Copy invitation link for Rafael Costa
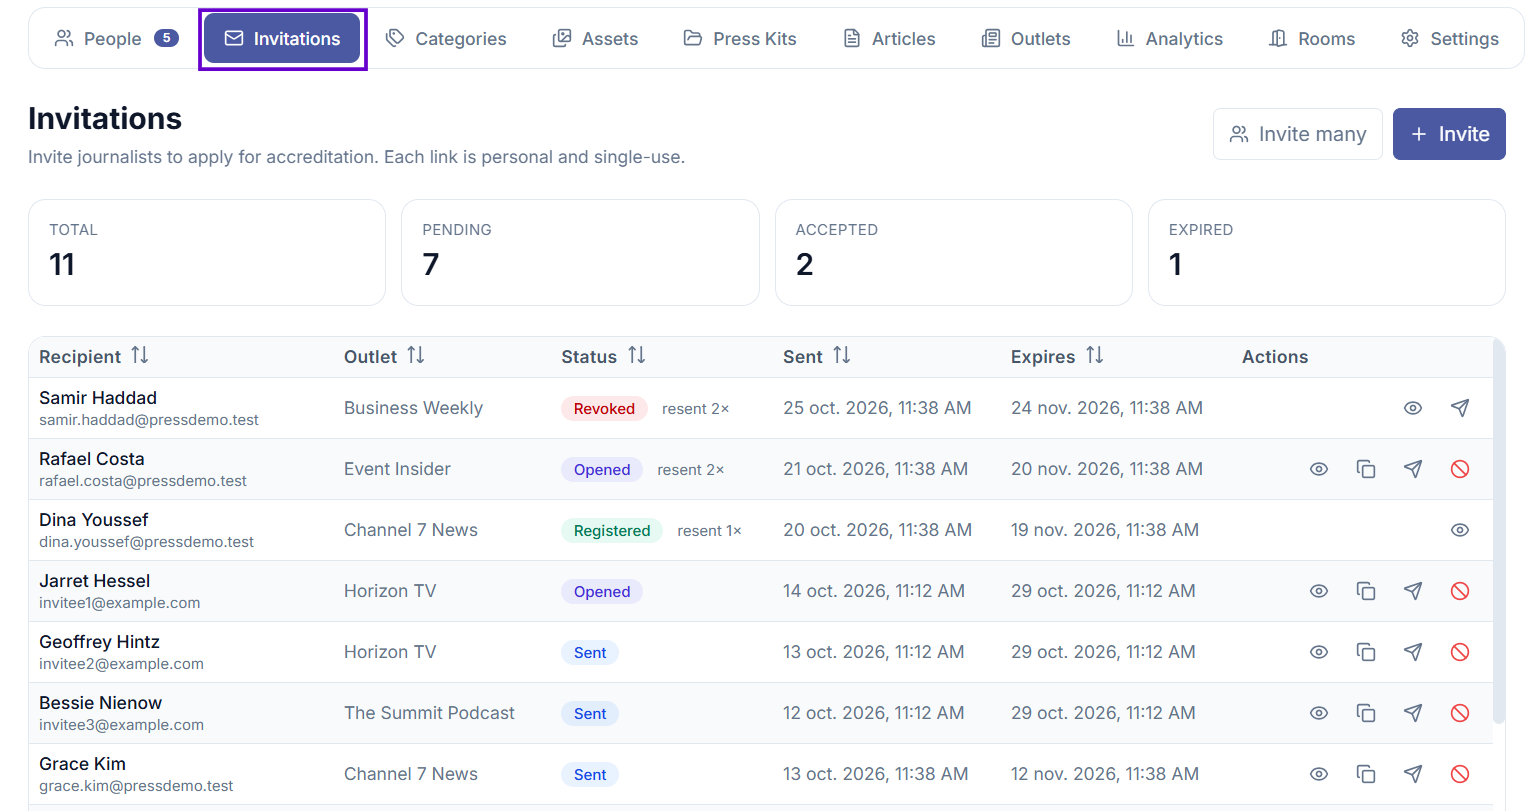The width and height of the screenshot is (1532, 811). pyautogui.click(x=1366, y=469)
